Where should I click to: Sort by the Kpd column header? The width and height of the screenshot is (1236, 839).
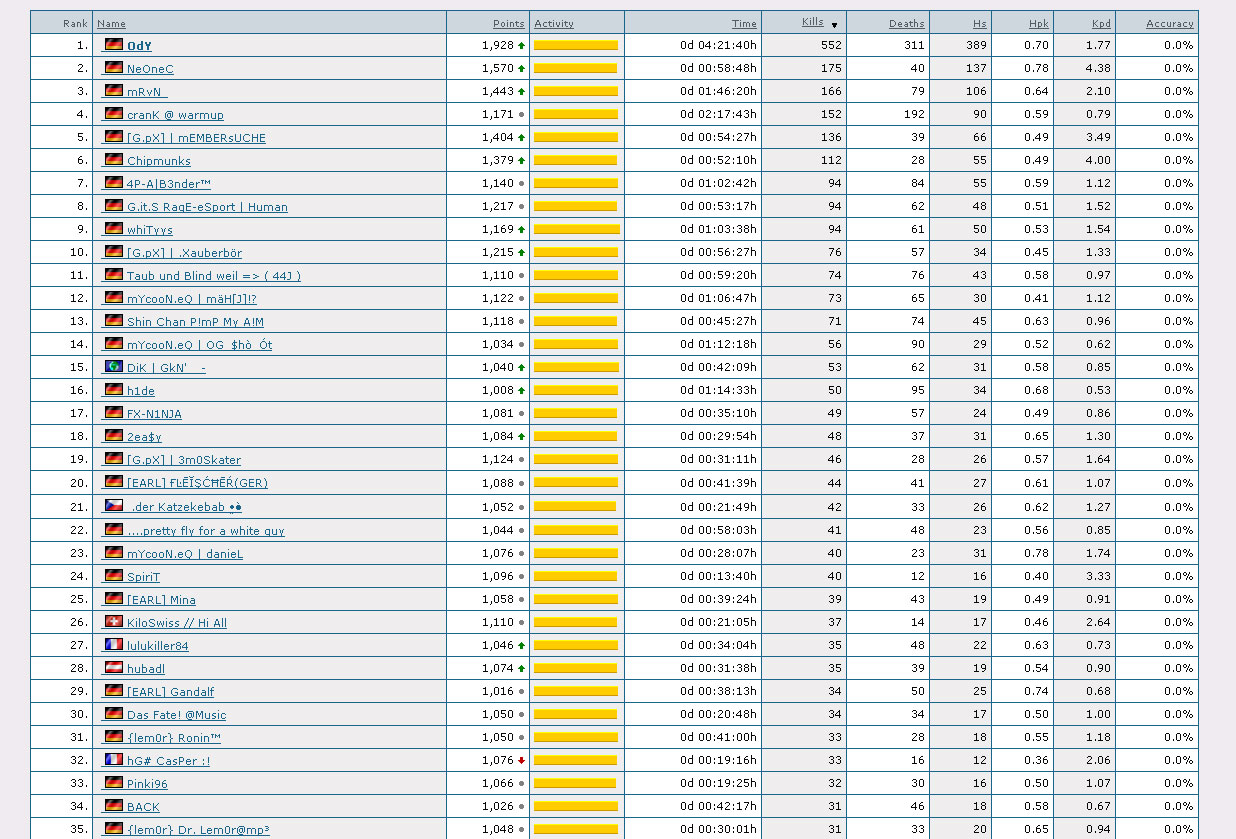1100,23
